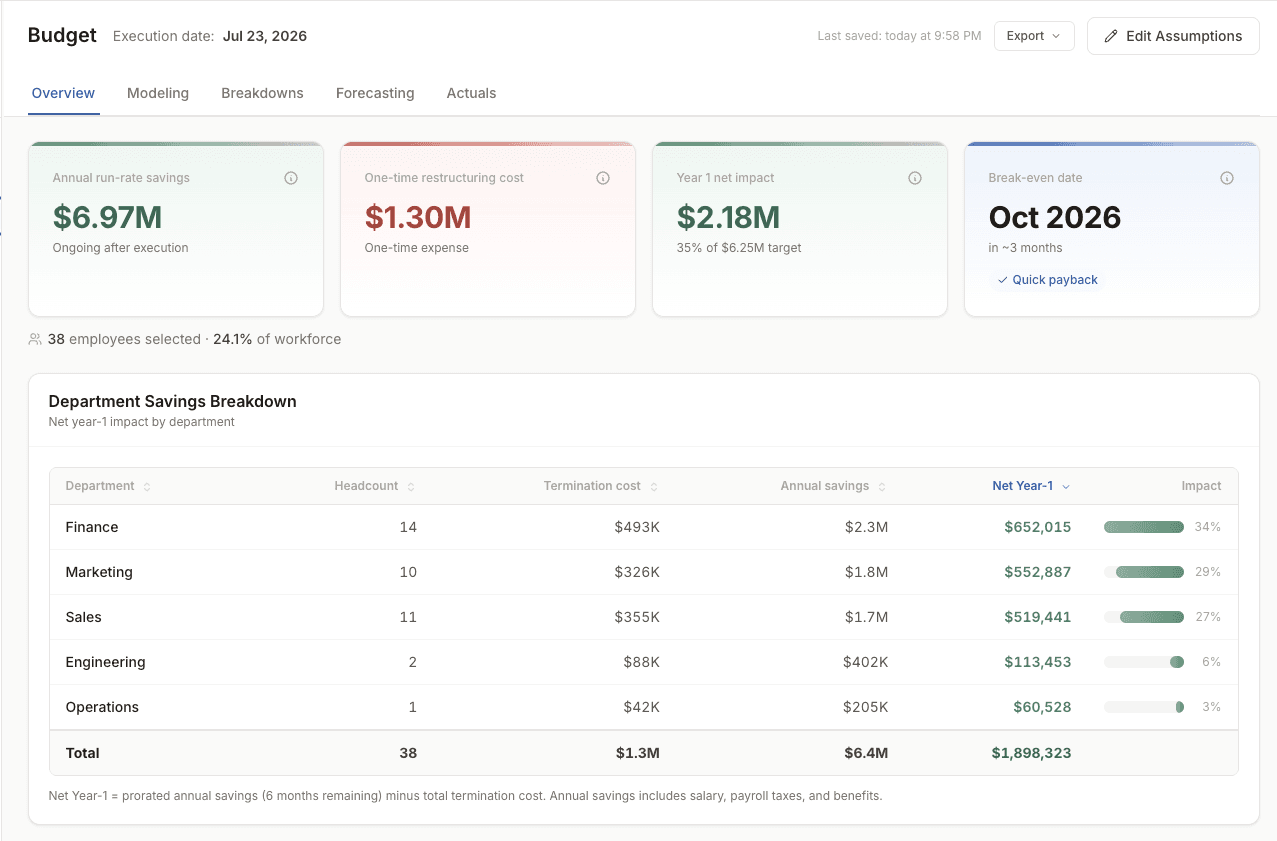Open the Export dropdown
The width and height of the screenshot is (1277, 841).
[x=1034, y=36]
